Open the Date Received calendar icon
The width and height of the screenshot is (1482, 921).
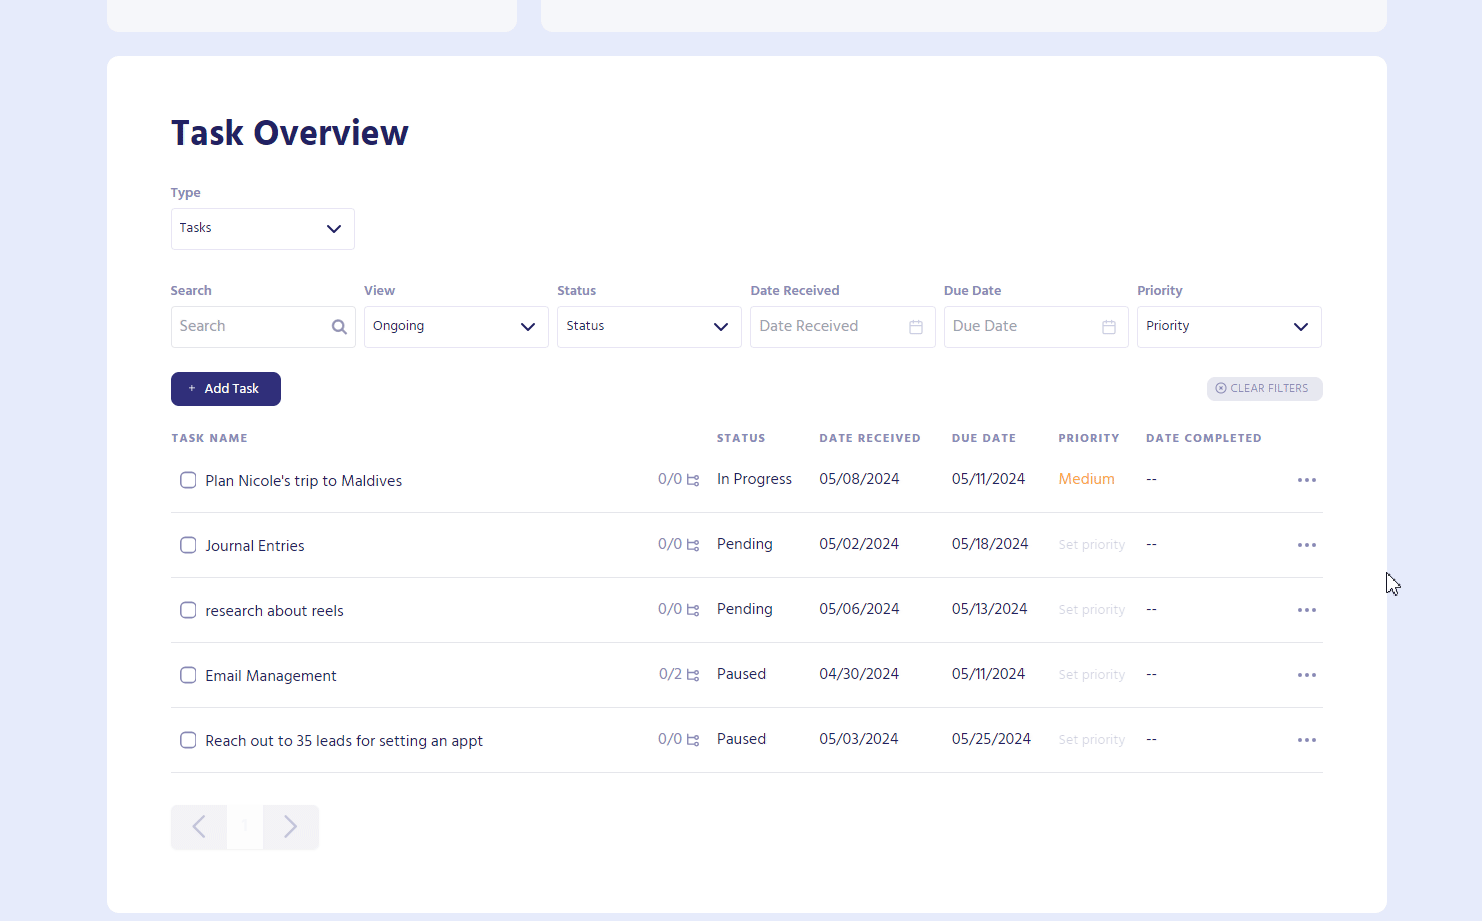[915, 327]
